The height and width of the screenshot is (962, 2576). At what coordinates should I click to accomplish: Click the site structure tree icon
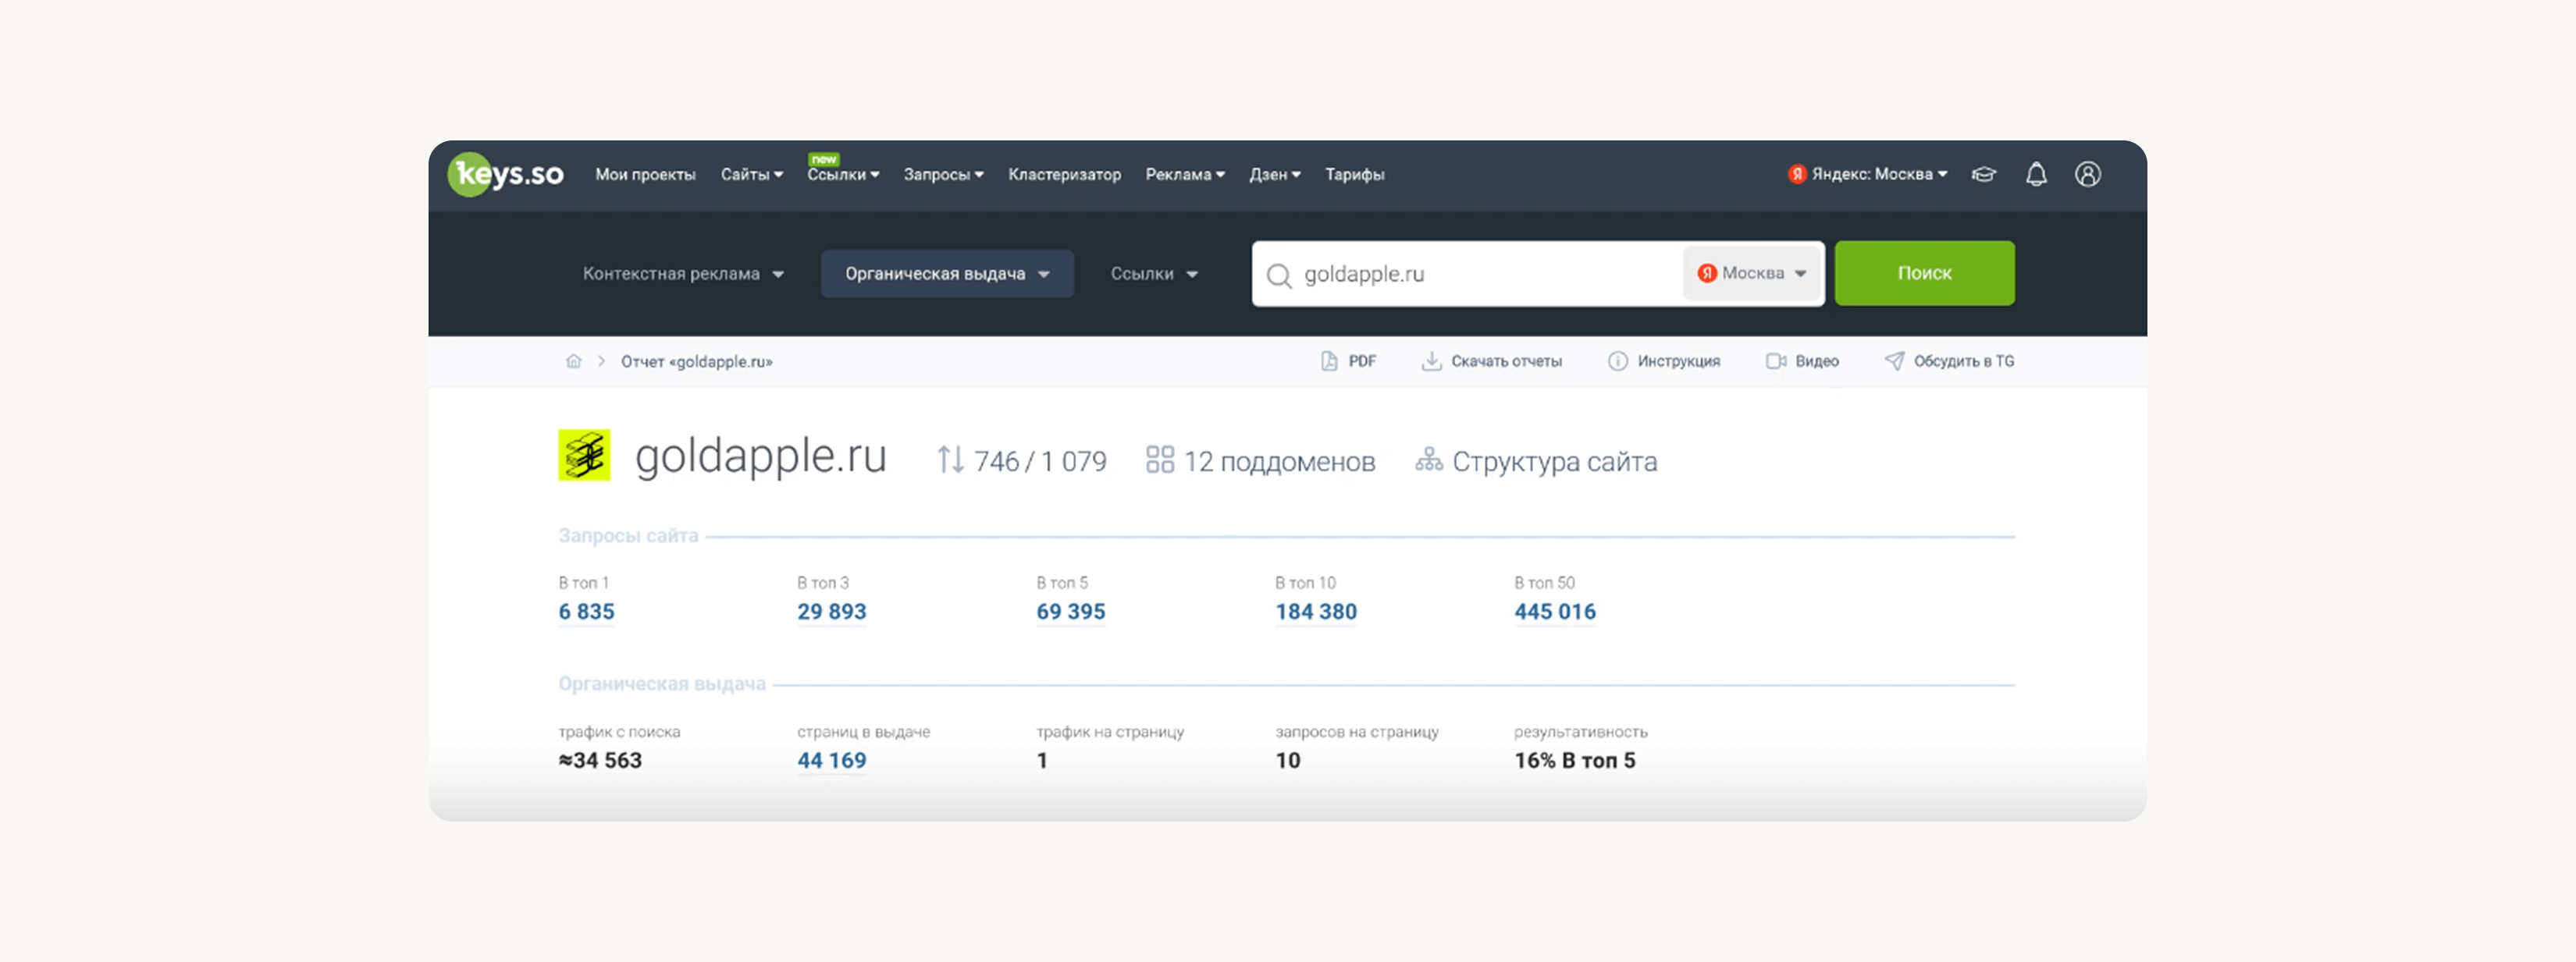pyautogui.click(x=1429, y=460)
